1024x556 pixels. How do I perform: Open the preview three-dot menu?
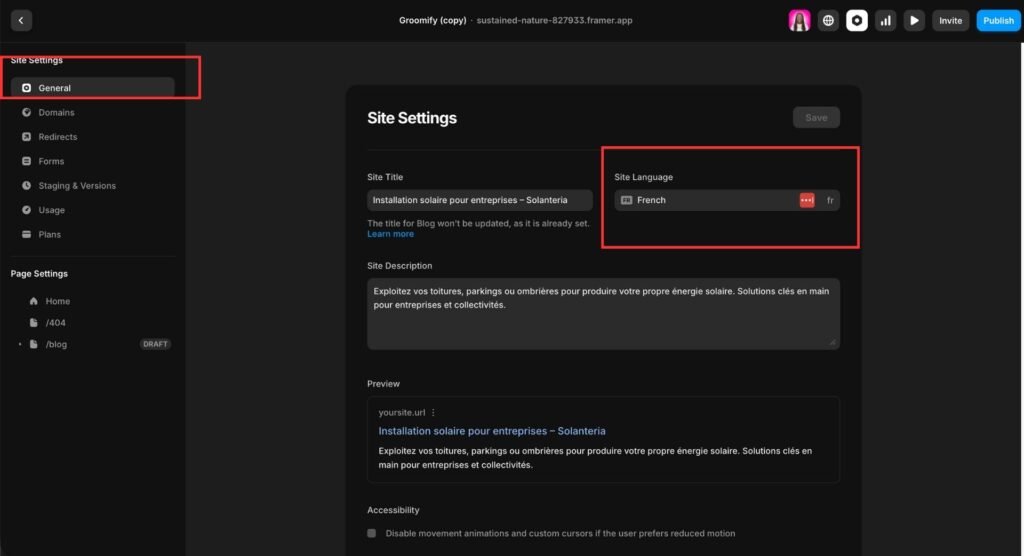point(433,412)
